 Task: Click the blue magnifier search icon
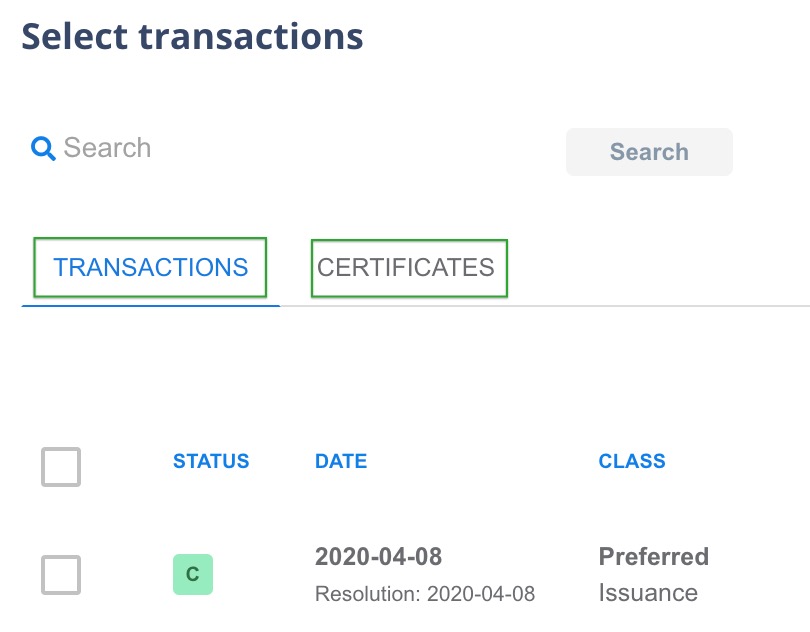click(x=43, y=148)
